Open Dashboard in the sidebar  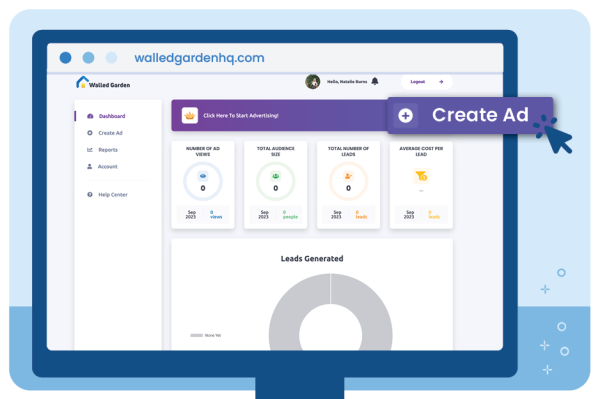point(112,116)
